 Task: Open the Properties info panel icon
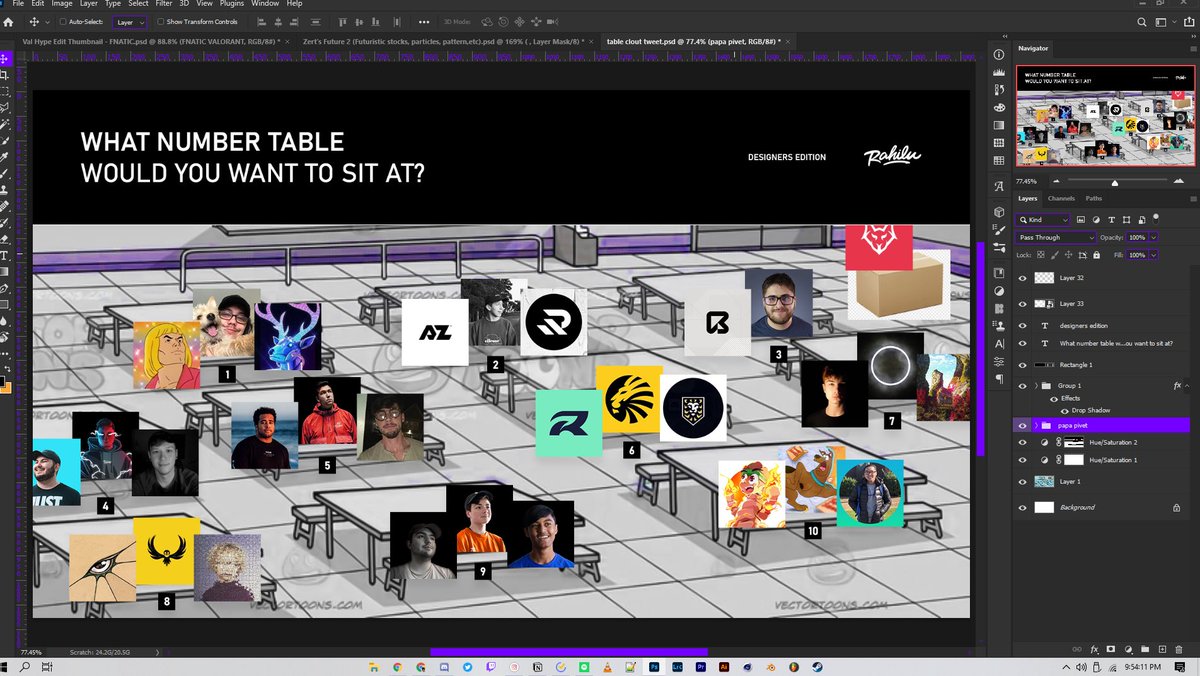[x=999, y=54]
